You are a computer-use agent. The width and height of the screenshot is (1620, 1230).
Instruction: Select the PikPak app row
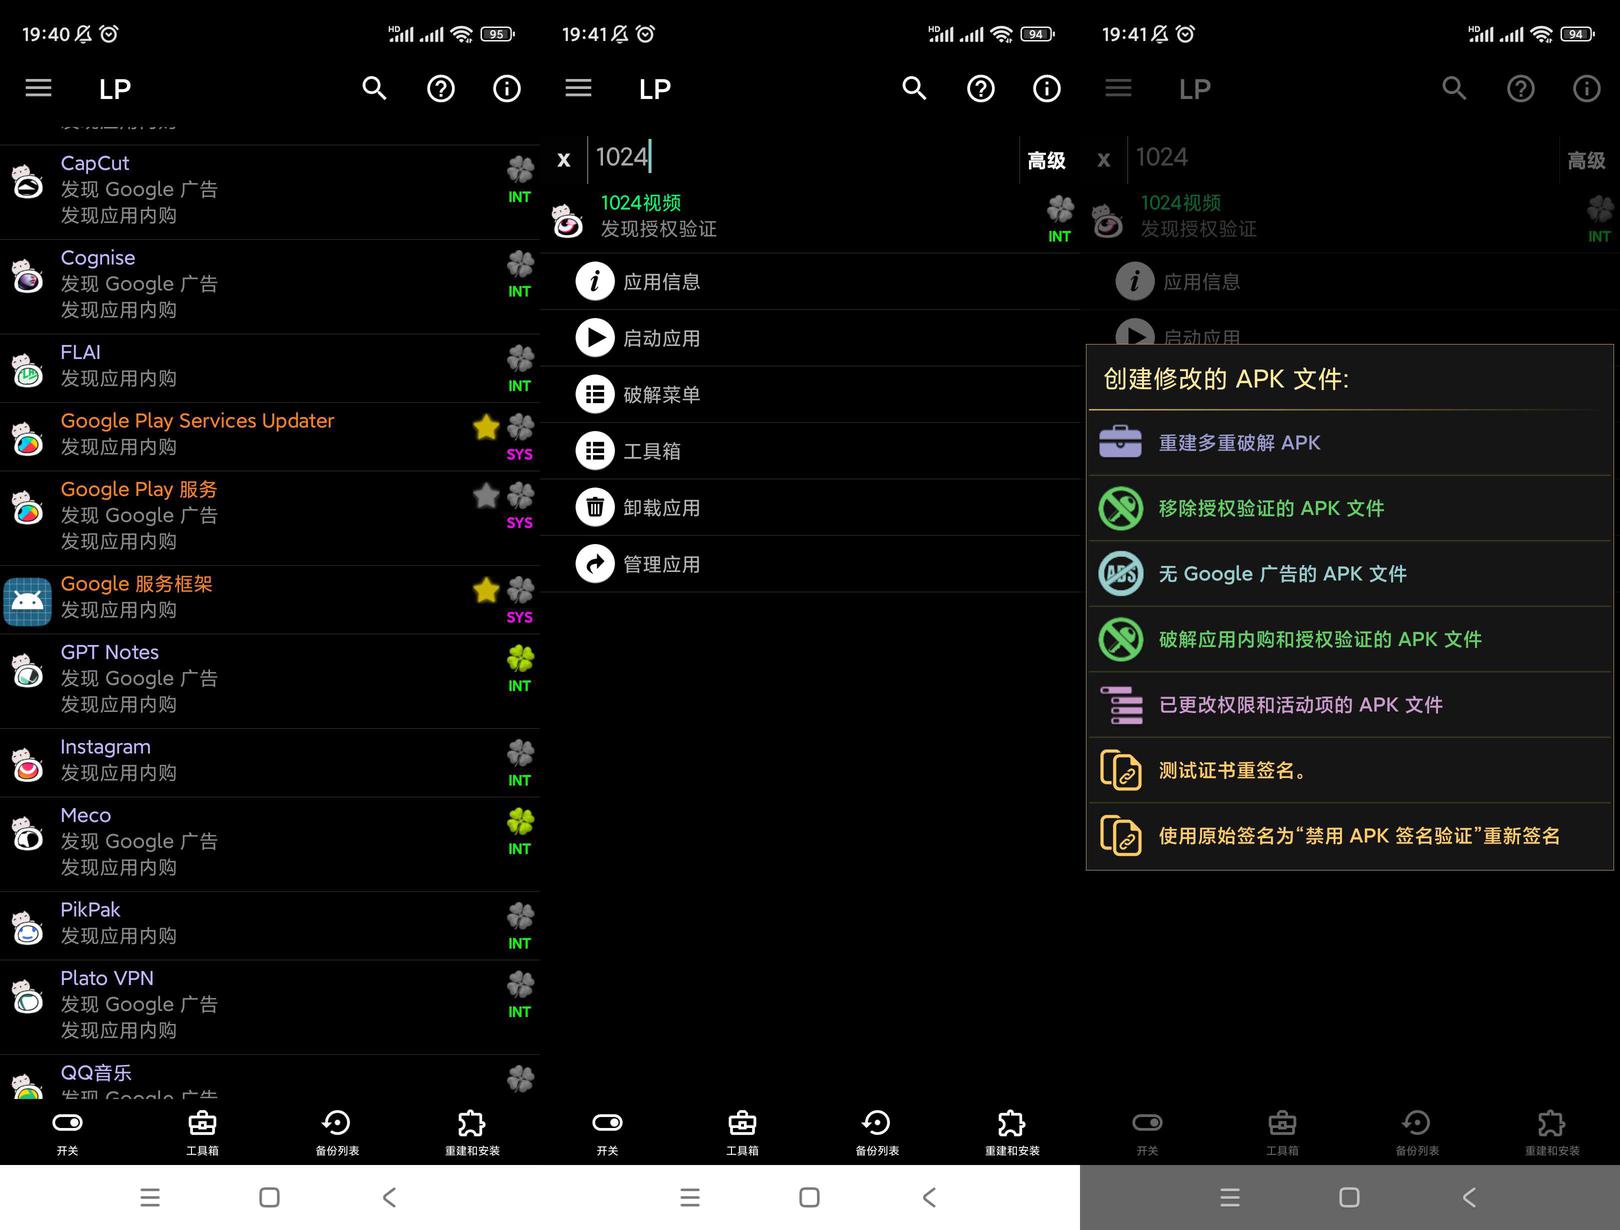click(x=270, y=925)
